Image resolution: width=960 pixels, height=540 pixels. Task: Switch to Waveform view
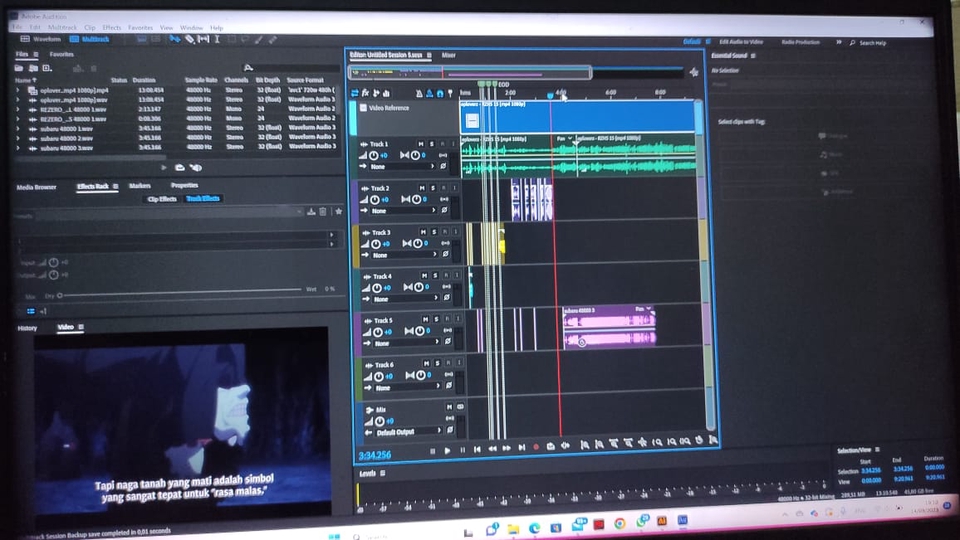click(x=41, y=39)
